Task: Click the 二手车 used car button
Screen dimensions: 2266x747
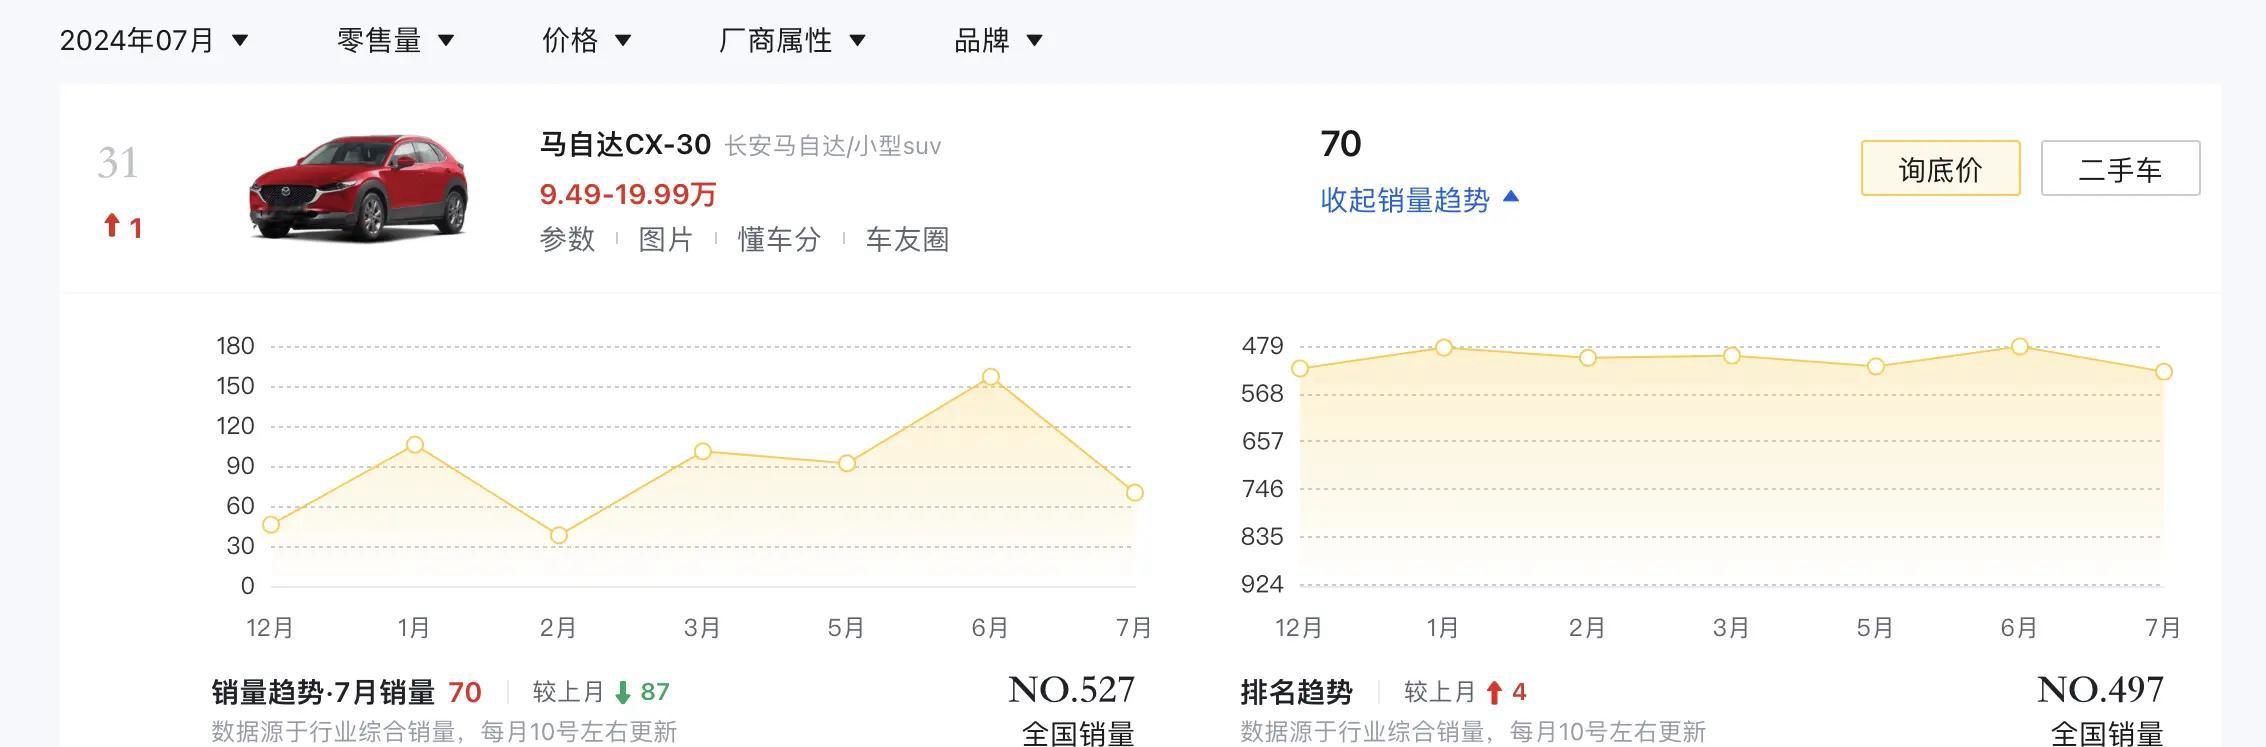Action: coord(2120,168)
